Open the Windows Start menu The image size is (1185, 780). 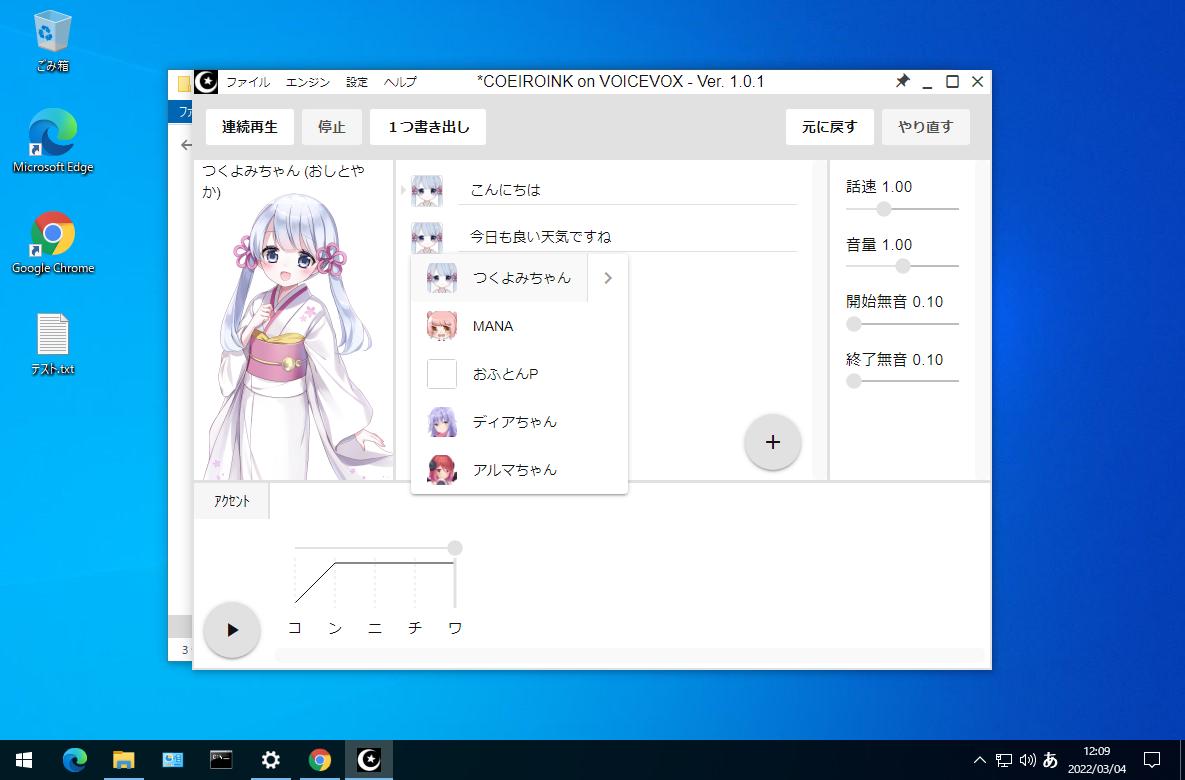coord(24,760)
